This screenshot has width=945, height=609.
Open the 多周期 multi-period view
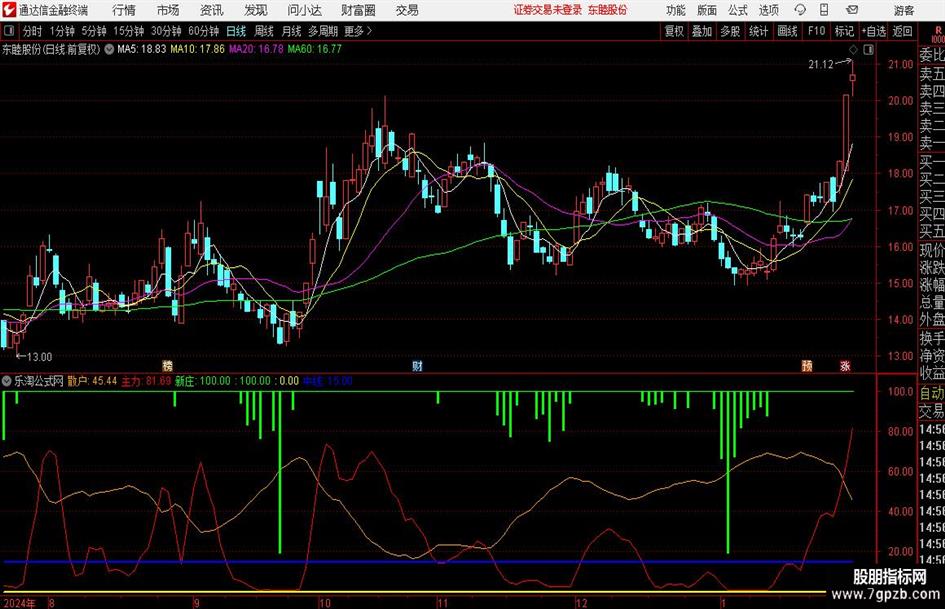[323, 31]
